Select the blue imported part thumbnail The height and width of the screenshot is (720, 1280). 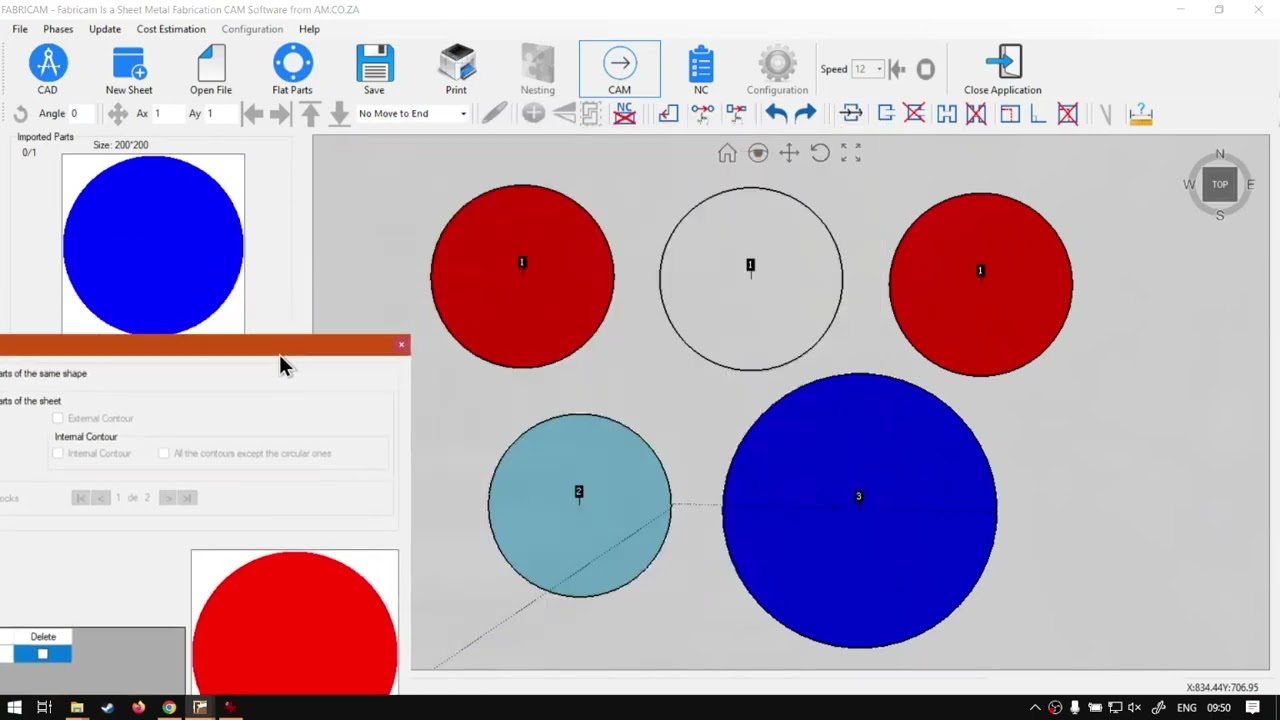[153, 244]
